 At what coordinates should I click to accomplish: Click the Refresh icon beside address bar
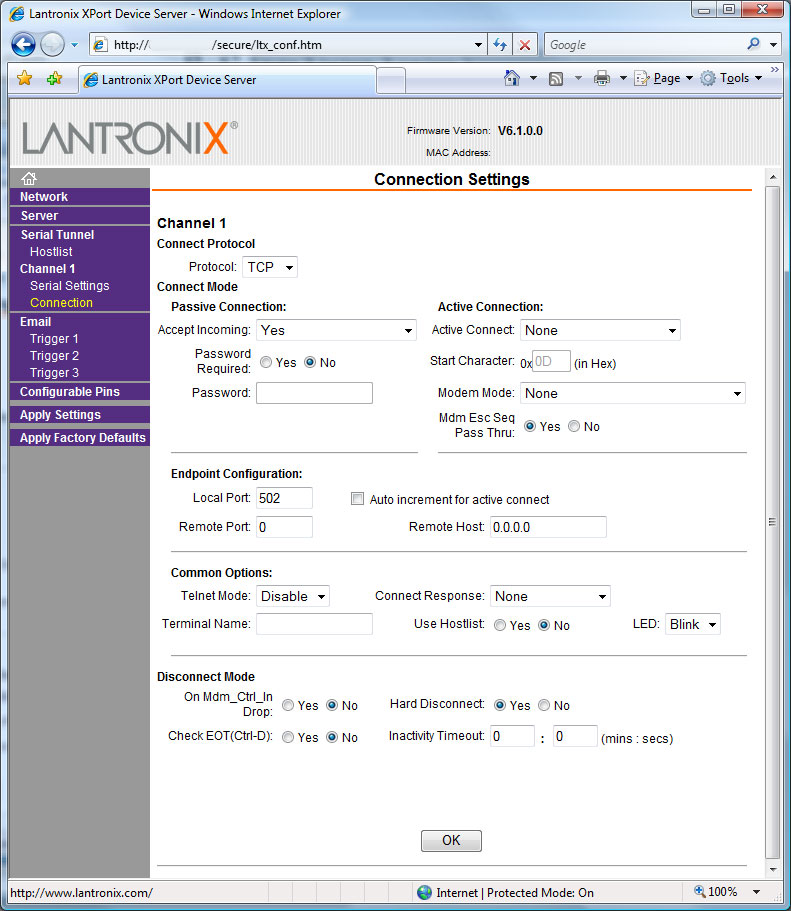pos(500,45)
